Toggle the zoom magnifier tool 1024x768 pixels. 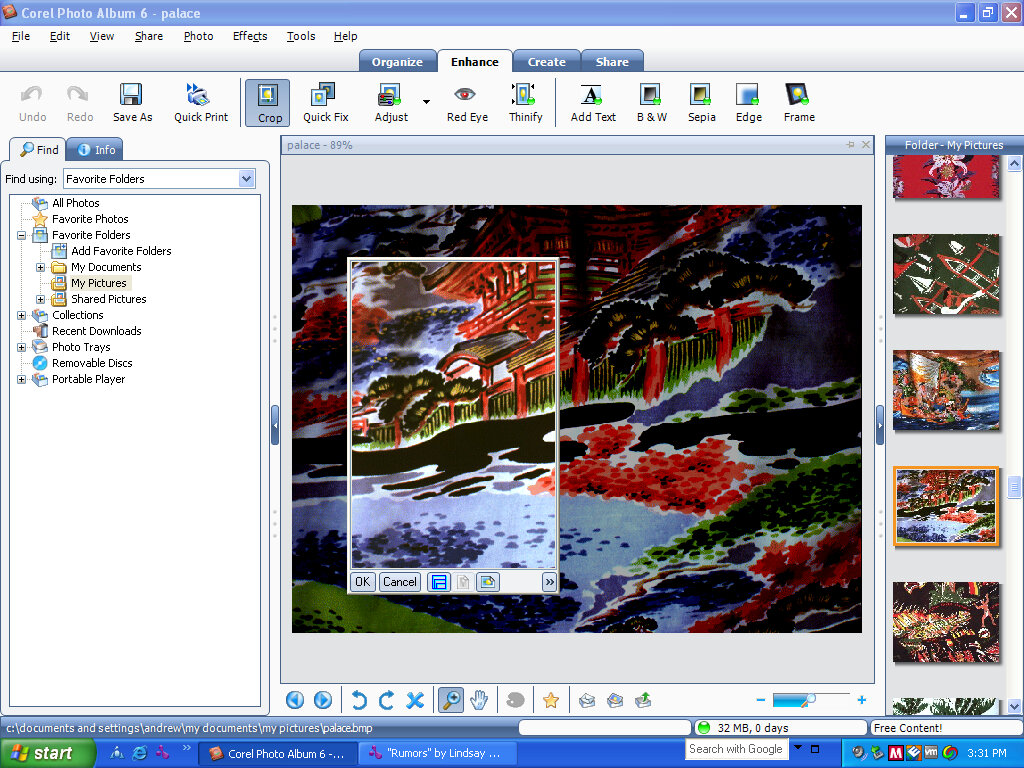451,701
